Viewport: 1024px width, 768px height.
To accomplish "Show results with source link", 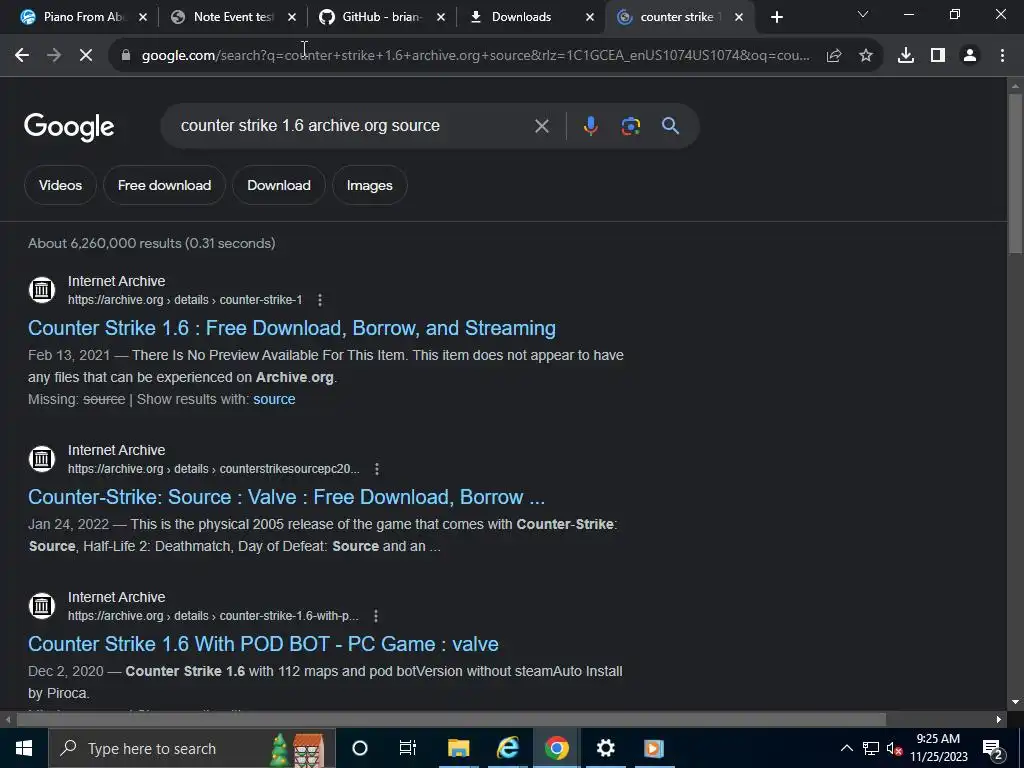I will pos(274,399).
